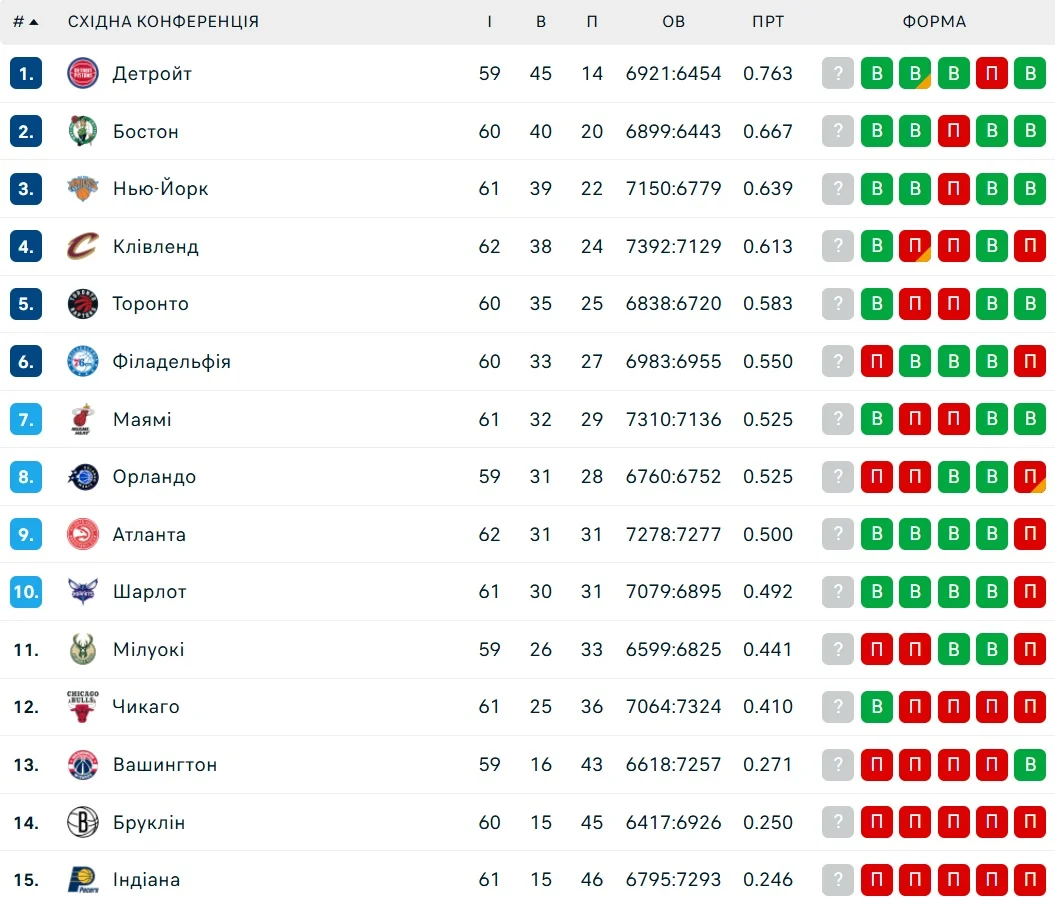Open the Вашингтон team page link
1055x905 pixels.
[165, 765]
